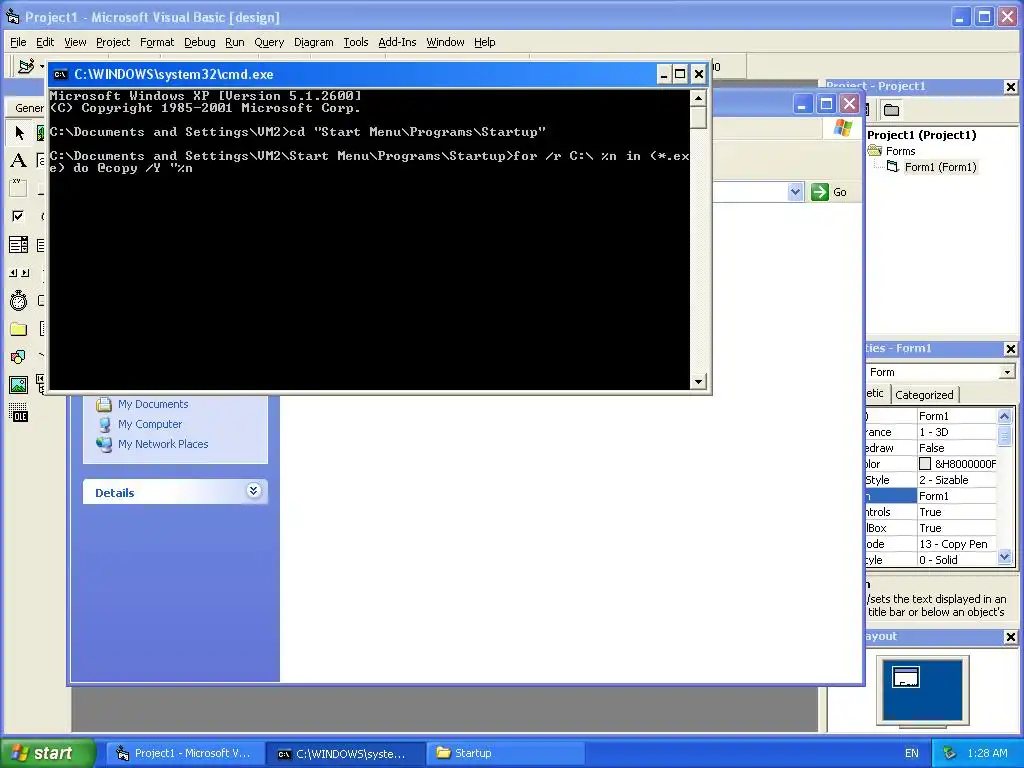1024x768 pixels.
Task: Click the 'False' property value
Action: (x=957, y=448)
